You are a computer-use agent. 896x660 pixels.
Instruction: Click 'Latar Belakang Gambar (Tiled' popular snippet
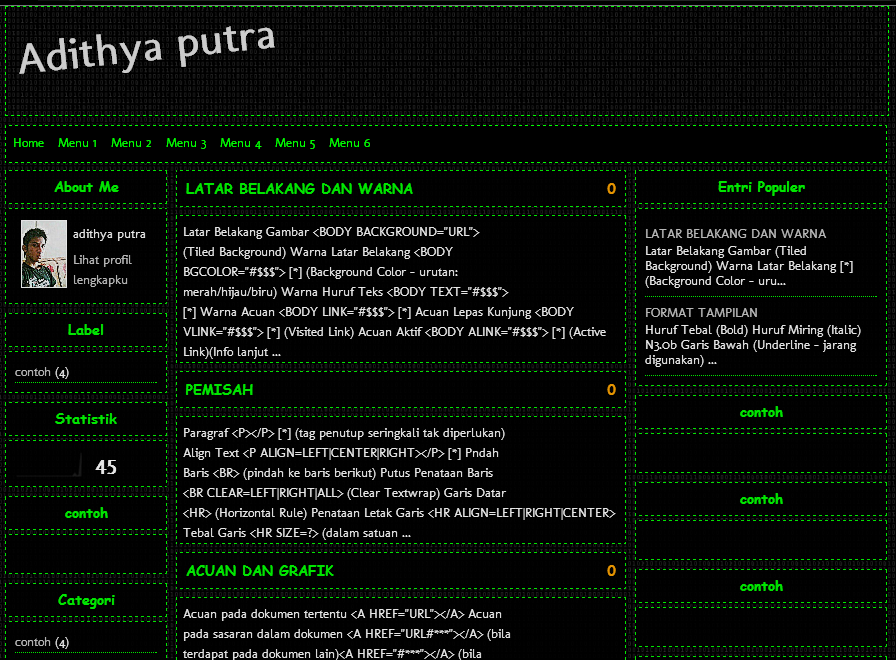pyautogui.click(x=726, y=251)
